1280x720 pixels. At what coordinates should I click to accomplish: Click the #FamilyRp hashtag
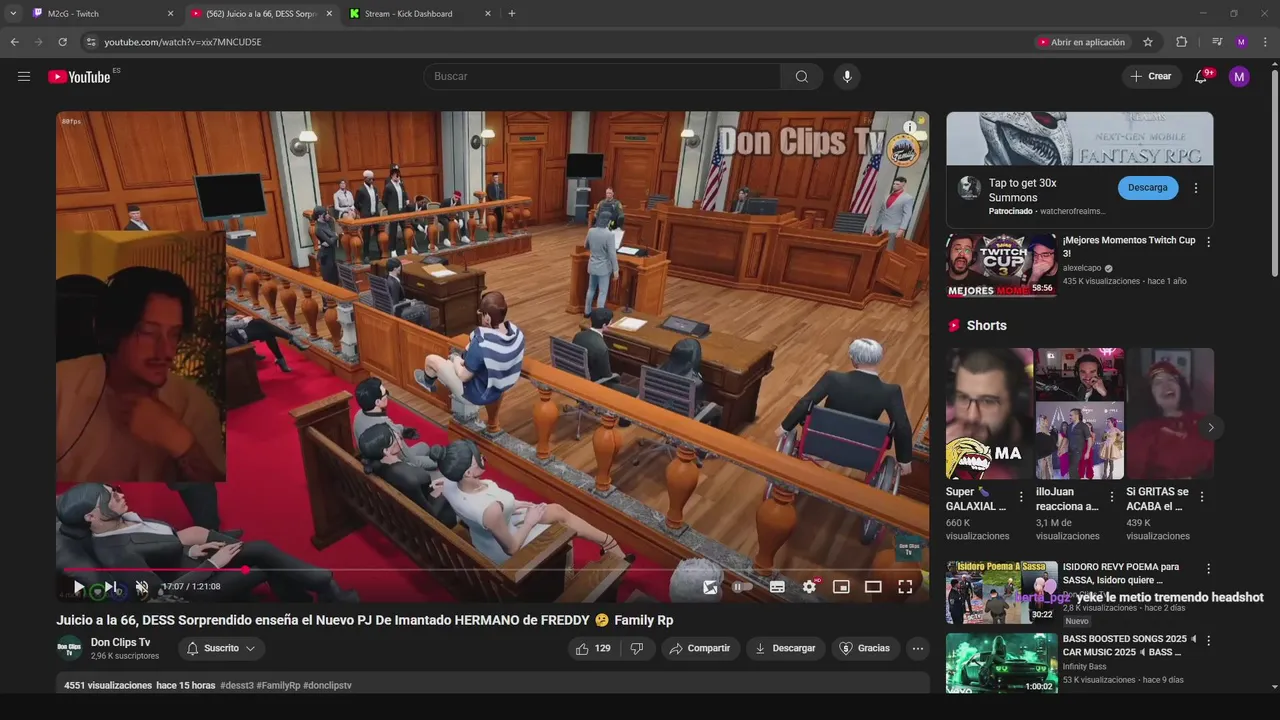[278, 686]
